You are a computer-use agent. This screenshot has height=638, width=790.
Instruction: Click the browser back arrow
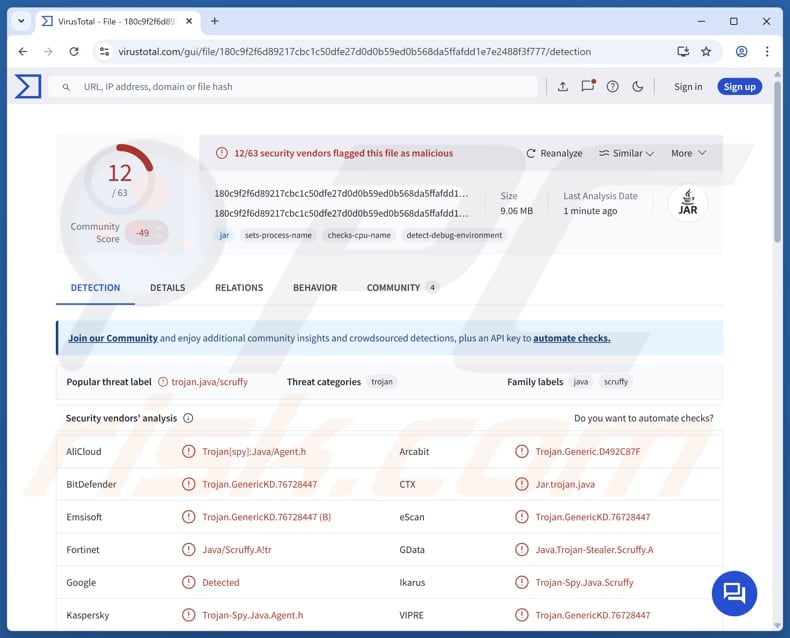click(x=23, y=51)
